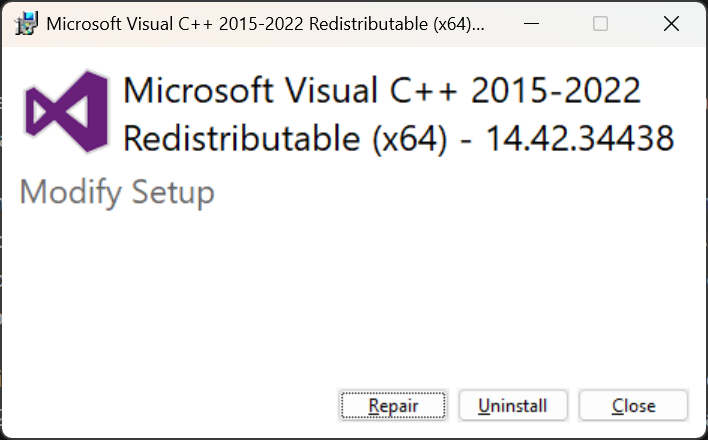Click the 'Modify Setup' heading text

coord(117,192)
